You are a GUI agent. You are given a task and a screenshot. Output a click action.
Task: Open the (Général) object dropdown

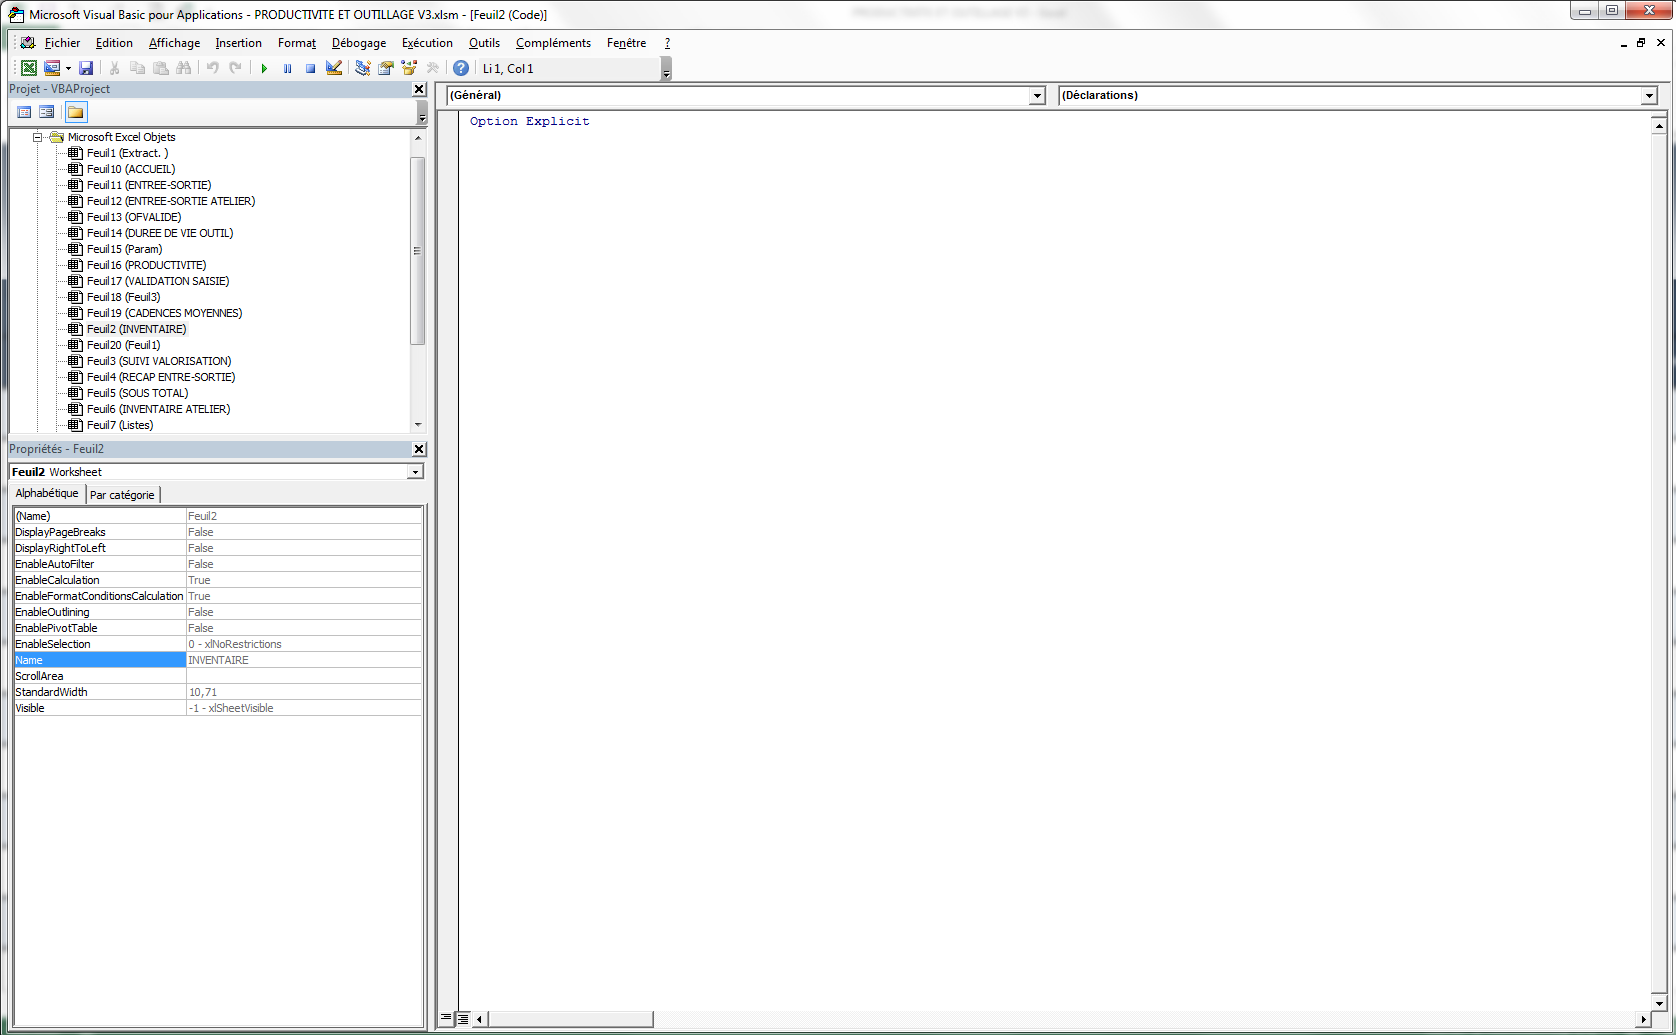point(1037,96)
